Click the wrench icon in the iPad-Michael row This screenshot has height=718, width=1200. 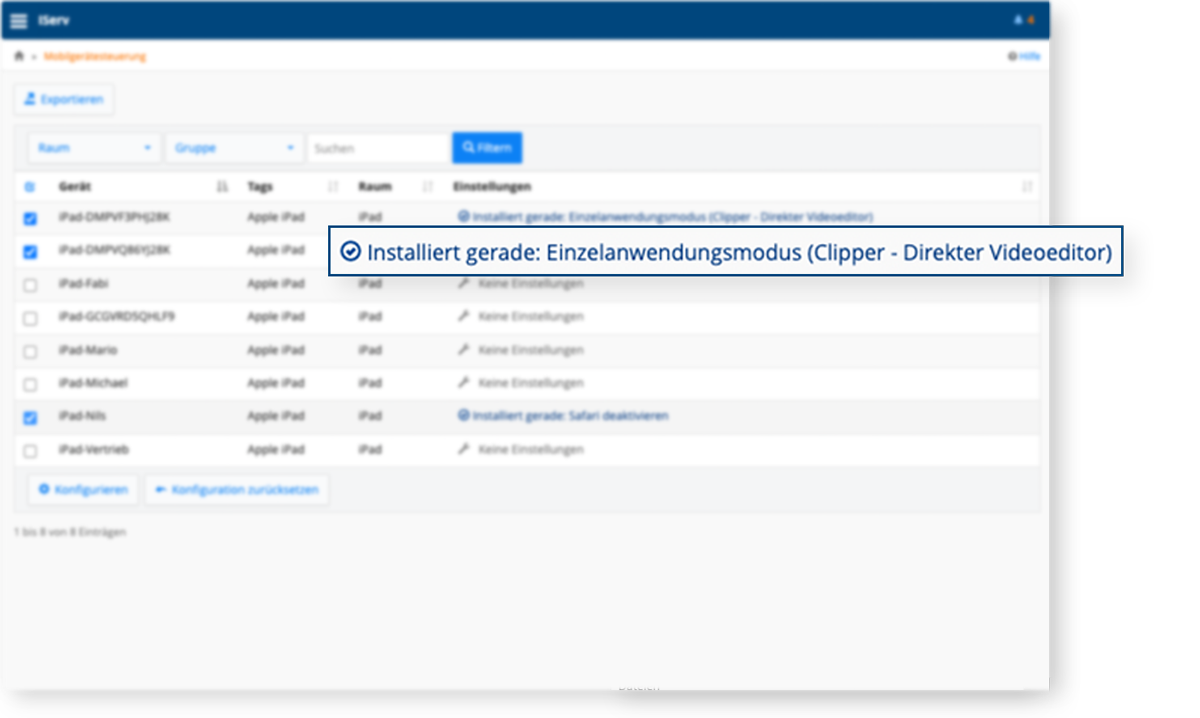(x=463, y=383)
